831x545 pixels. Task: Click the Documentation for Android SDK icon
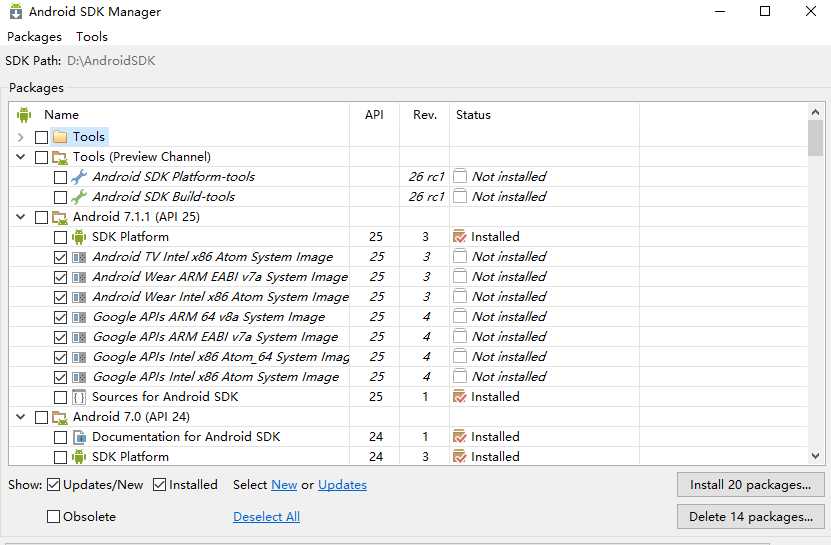click(x=79, y=437)
